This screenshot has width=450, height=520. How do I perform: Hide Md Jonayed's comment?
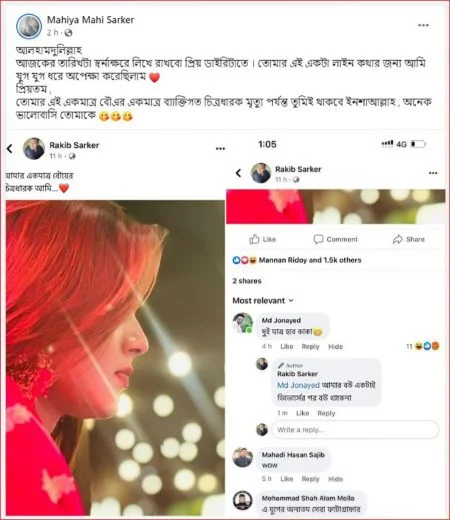335,347
